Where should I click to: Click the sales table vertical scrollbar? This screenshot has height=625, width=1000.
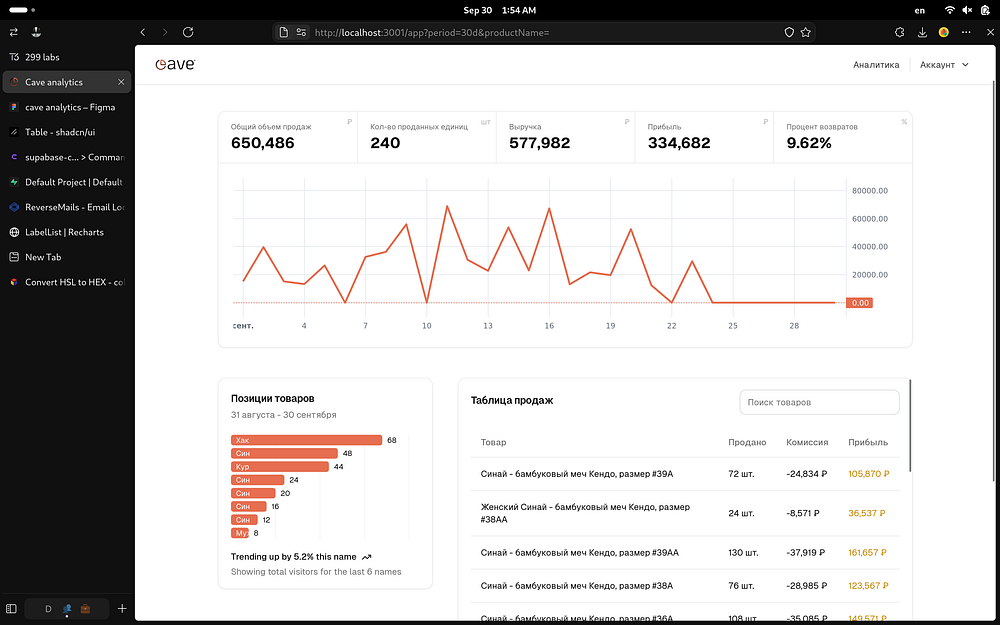910,426
